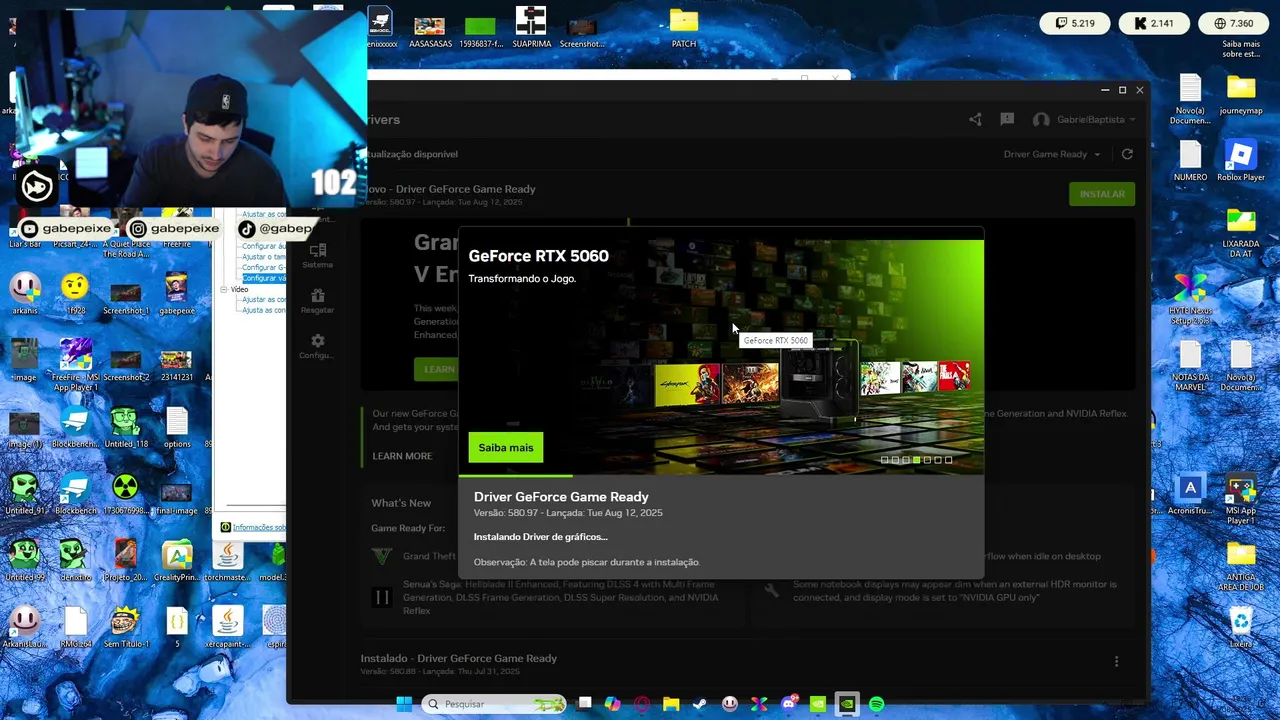Click the LEARN MORE link under the article
Viewport: 1280px width, 720px height.
click(x=402, y=456)
